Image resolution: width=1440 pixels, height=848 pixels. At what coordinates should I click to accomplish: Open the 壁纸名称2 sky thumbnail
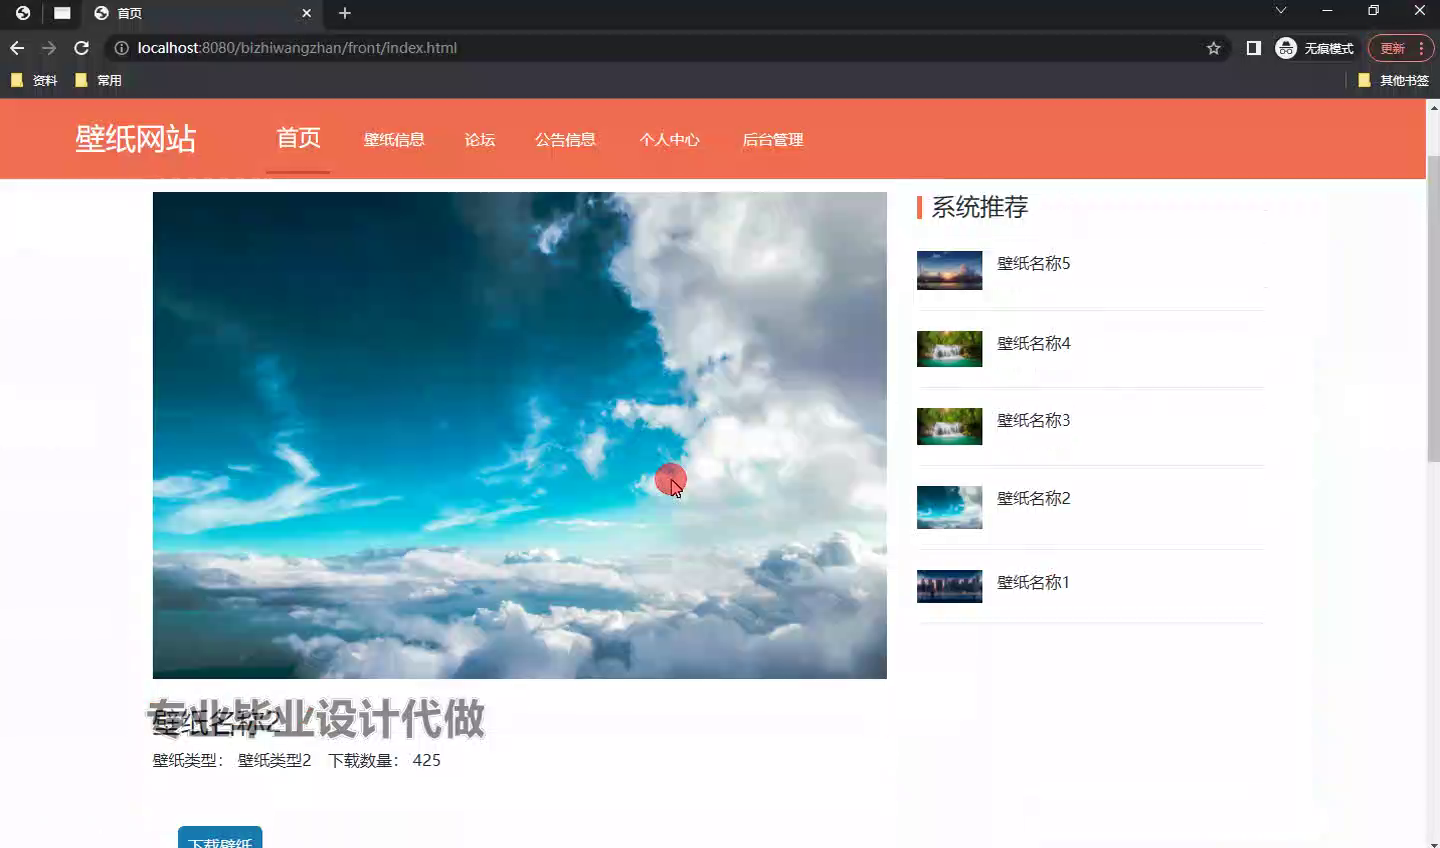[x=950, y=507]
